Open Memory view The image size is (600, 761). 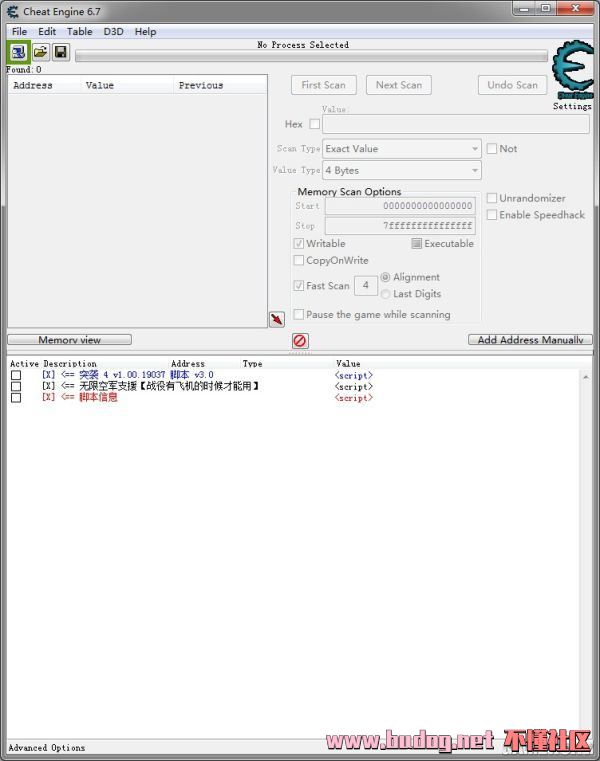pyautogui.click(x=69, y=340)
